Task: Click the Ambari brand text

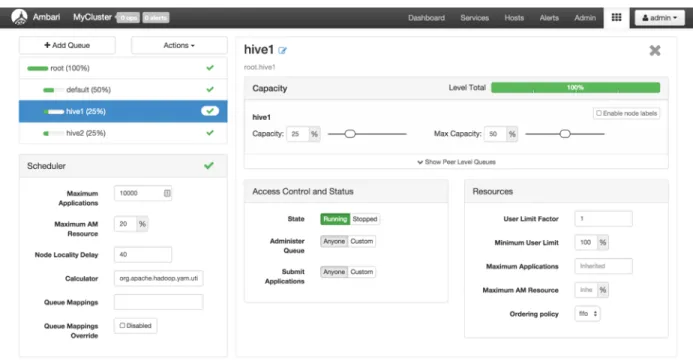Action: point(46,17)
